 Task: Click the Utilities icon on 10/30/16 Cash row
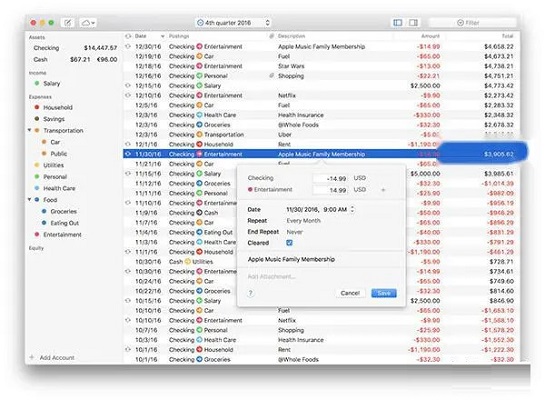click(188, 261)
